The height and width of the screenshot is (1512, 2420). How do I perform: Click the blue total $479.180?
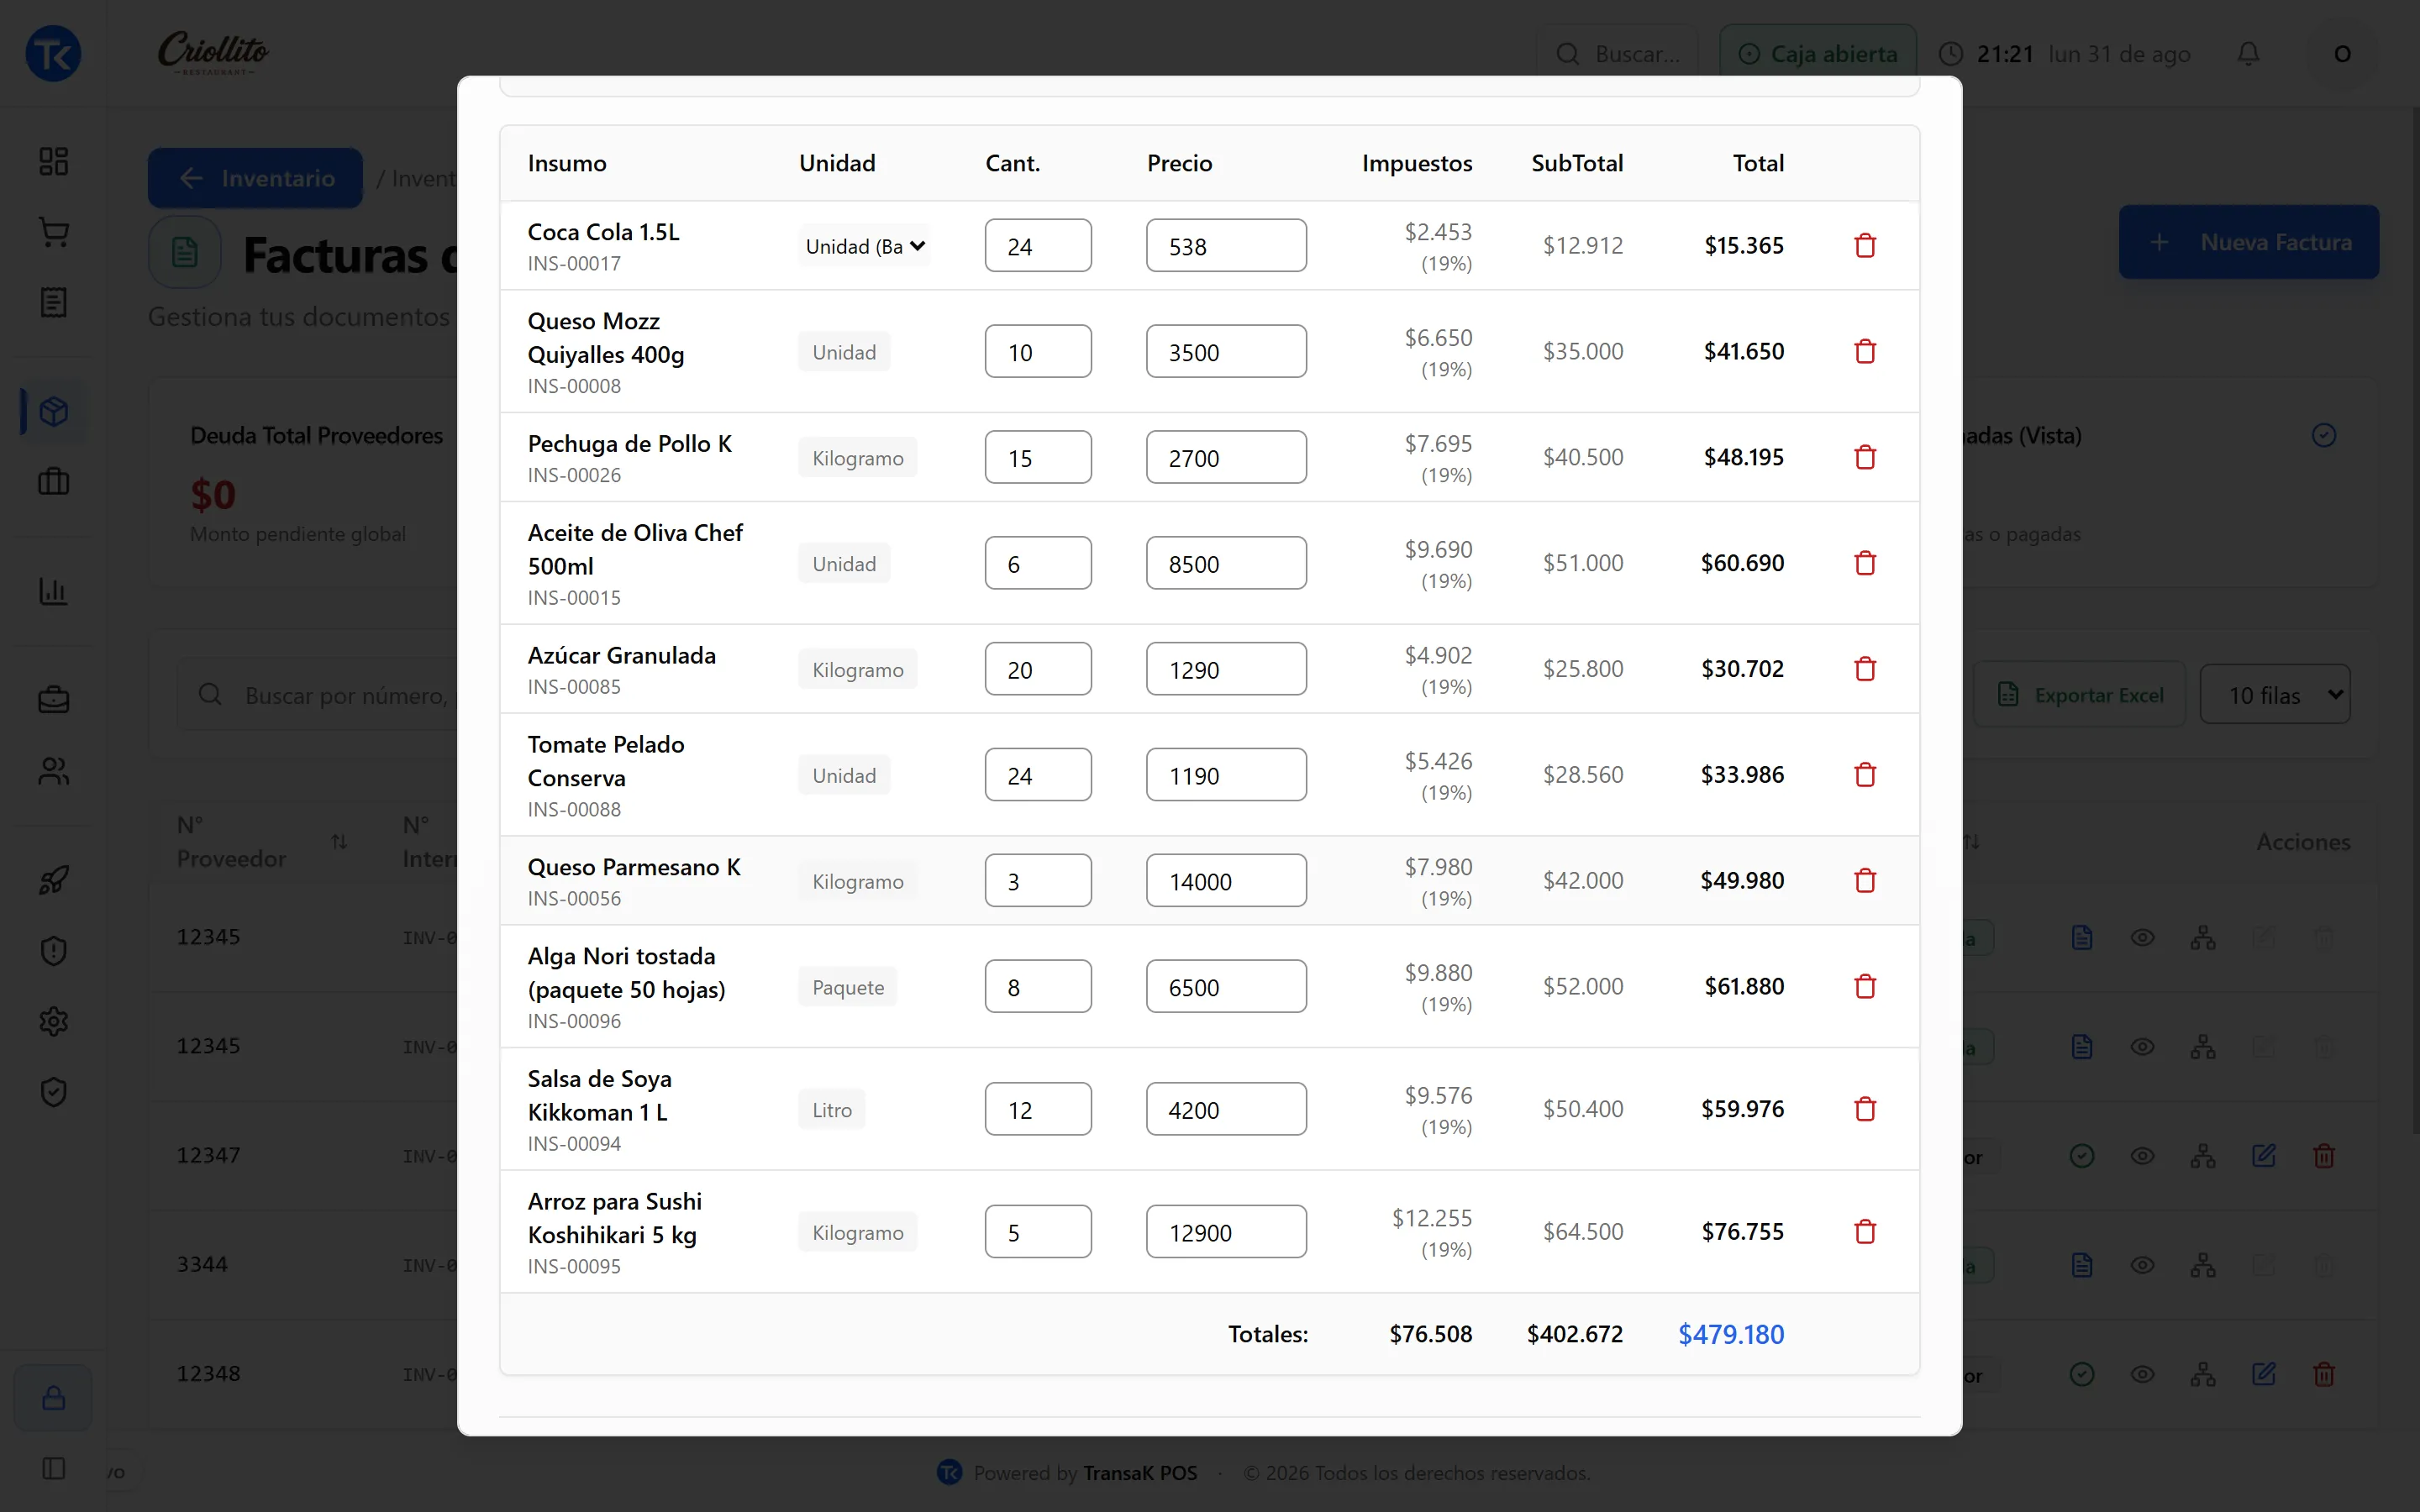pyautogui.click(x=1730, y=1334)
